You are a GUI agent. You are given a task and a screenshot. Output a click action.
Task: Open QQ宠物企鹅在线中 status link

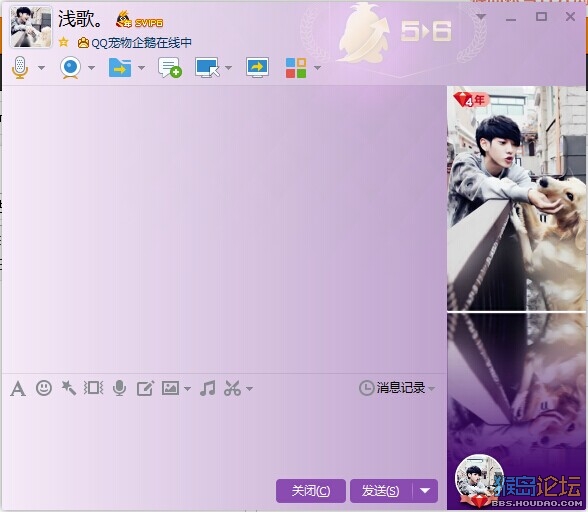142,43
